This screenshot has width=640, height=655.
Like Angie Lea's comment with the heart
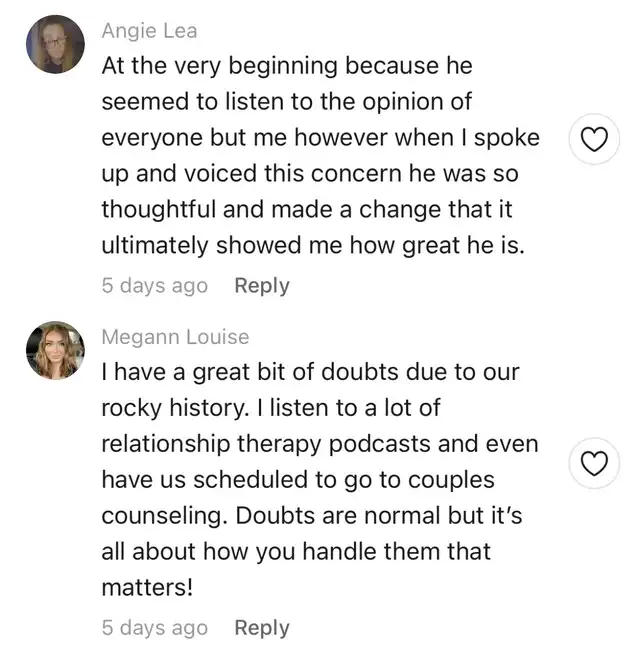pos(594,139)
